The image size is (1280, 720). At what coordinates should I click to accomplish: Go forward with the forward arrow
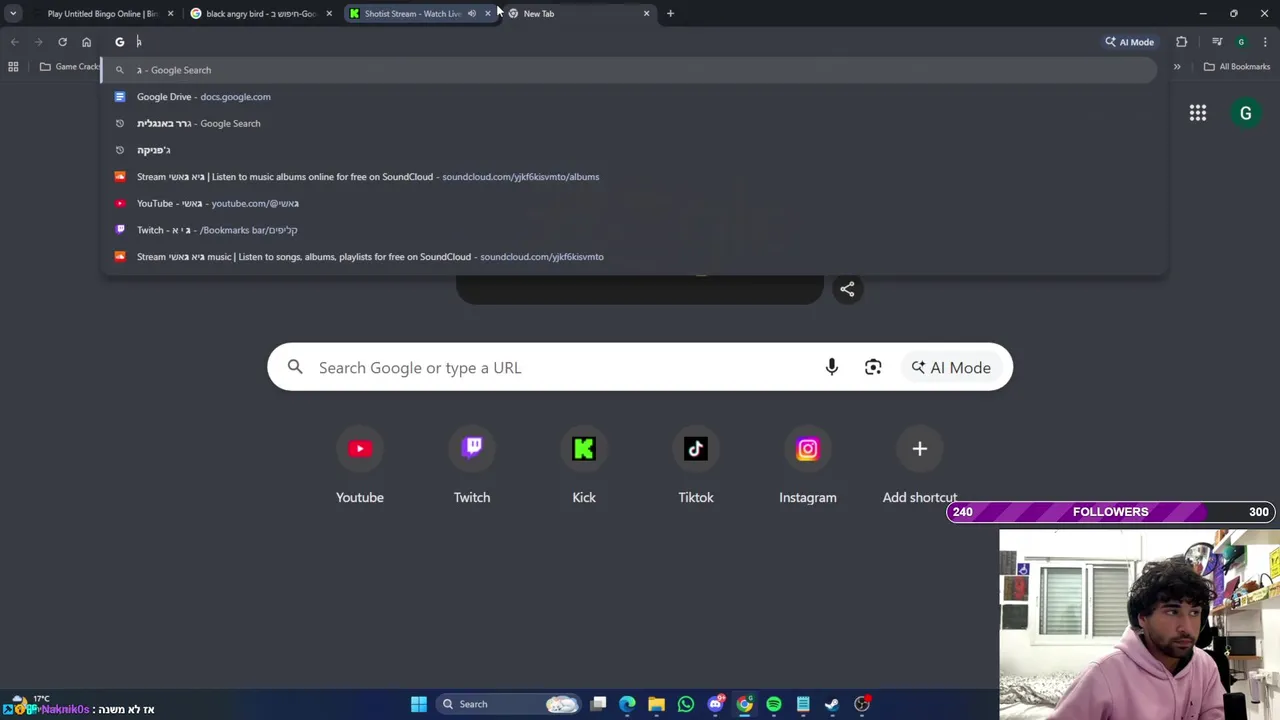click(38, 42)
